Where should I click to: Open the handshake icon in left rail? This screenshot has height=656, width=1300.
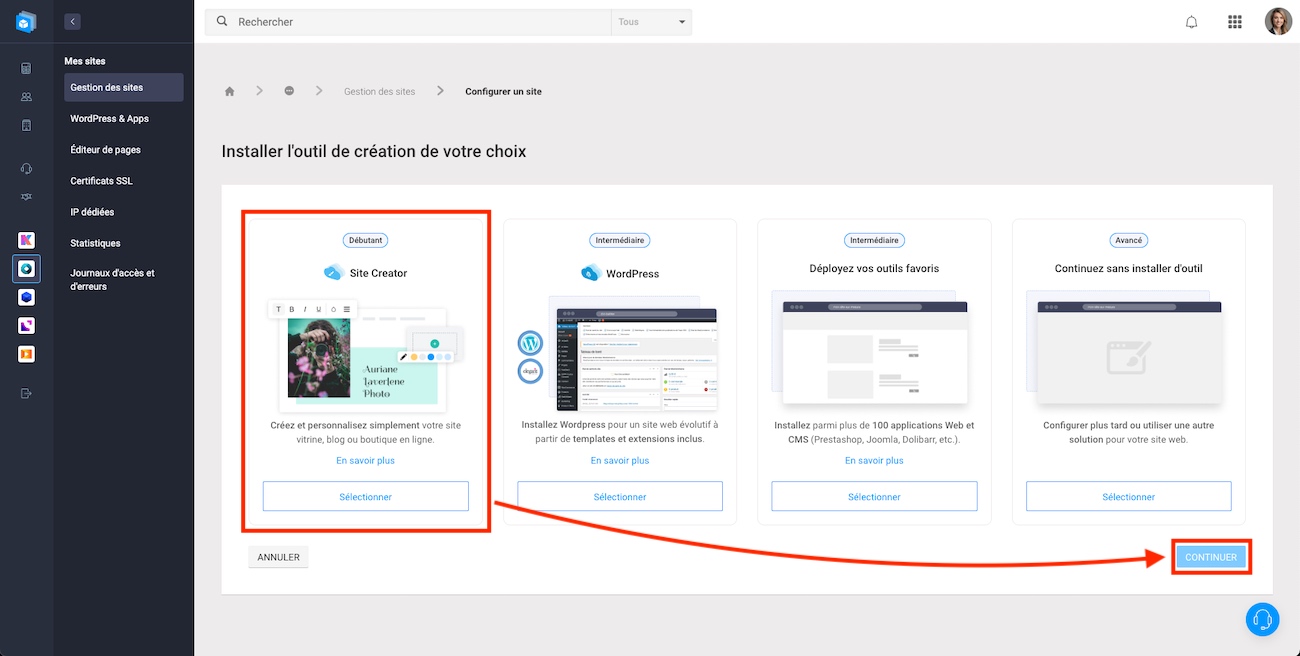click(x=26, y=197)
